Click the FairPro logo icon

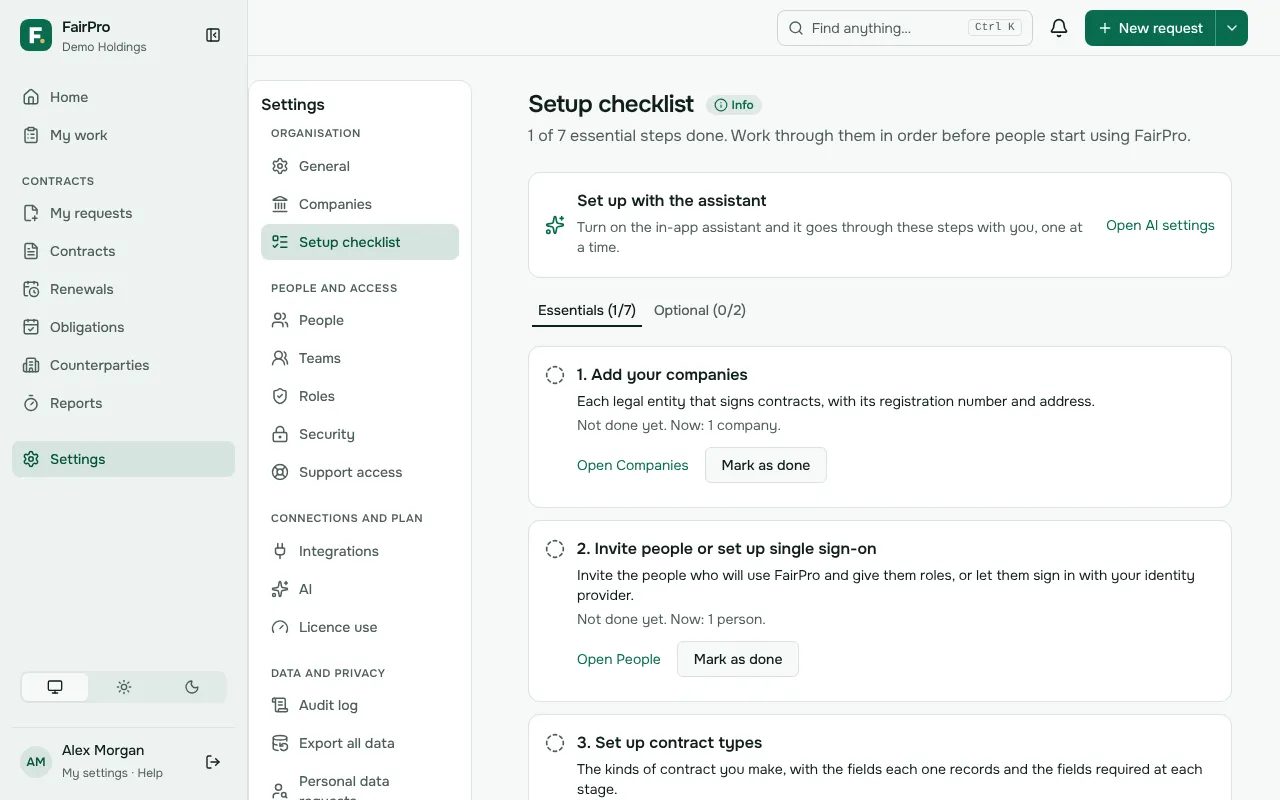tap(36, 35)
